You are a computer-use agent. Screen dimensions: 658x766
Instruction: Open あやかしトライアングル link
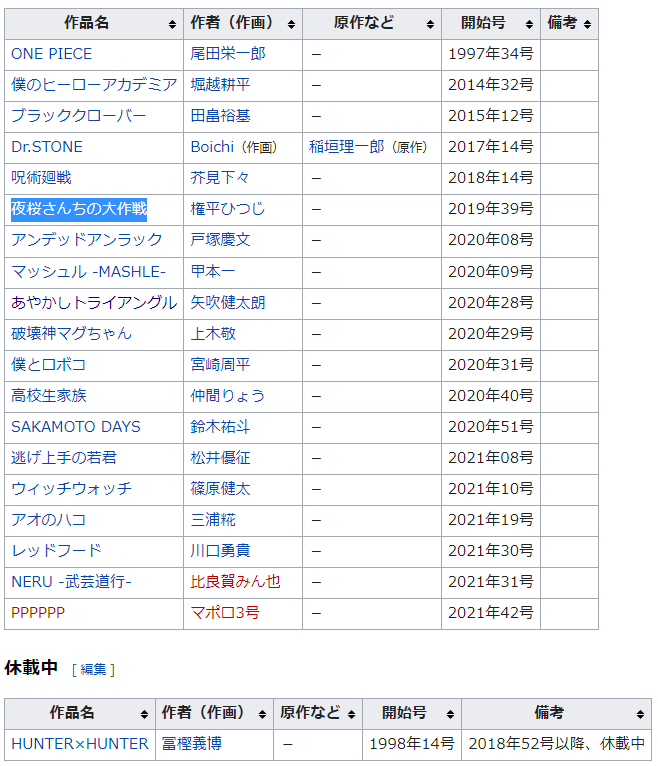coord(94,303)
